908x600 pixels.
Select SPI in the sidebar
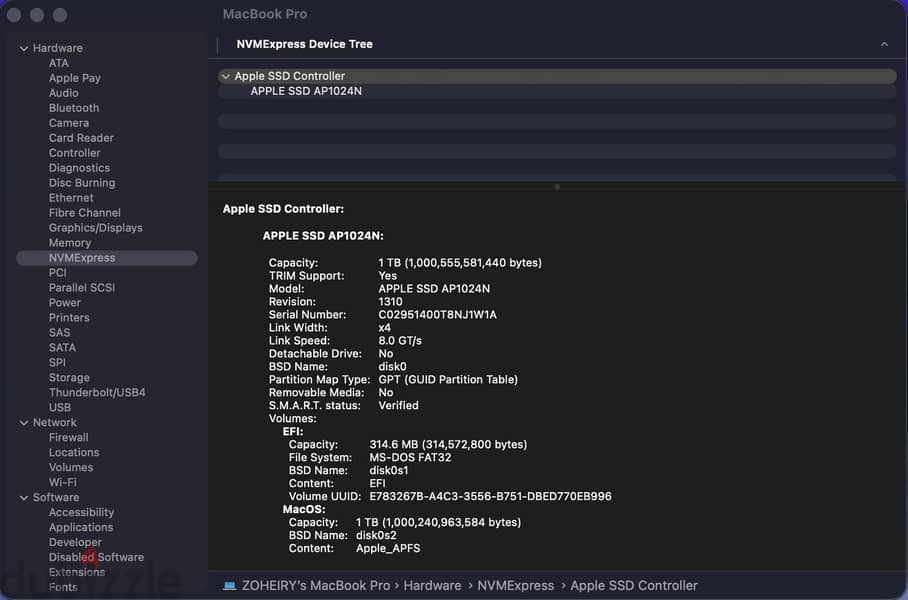pos(57,363)
